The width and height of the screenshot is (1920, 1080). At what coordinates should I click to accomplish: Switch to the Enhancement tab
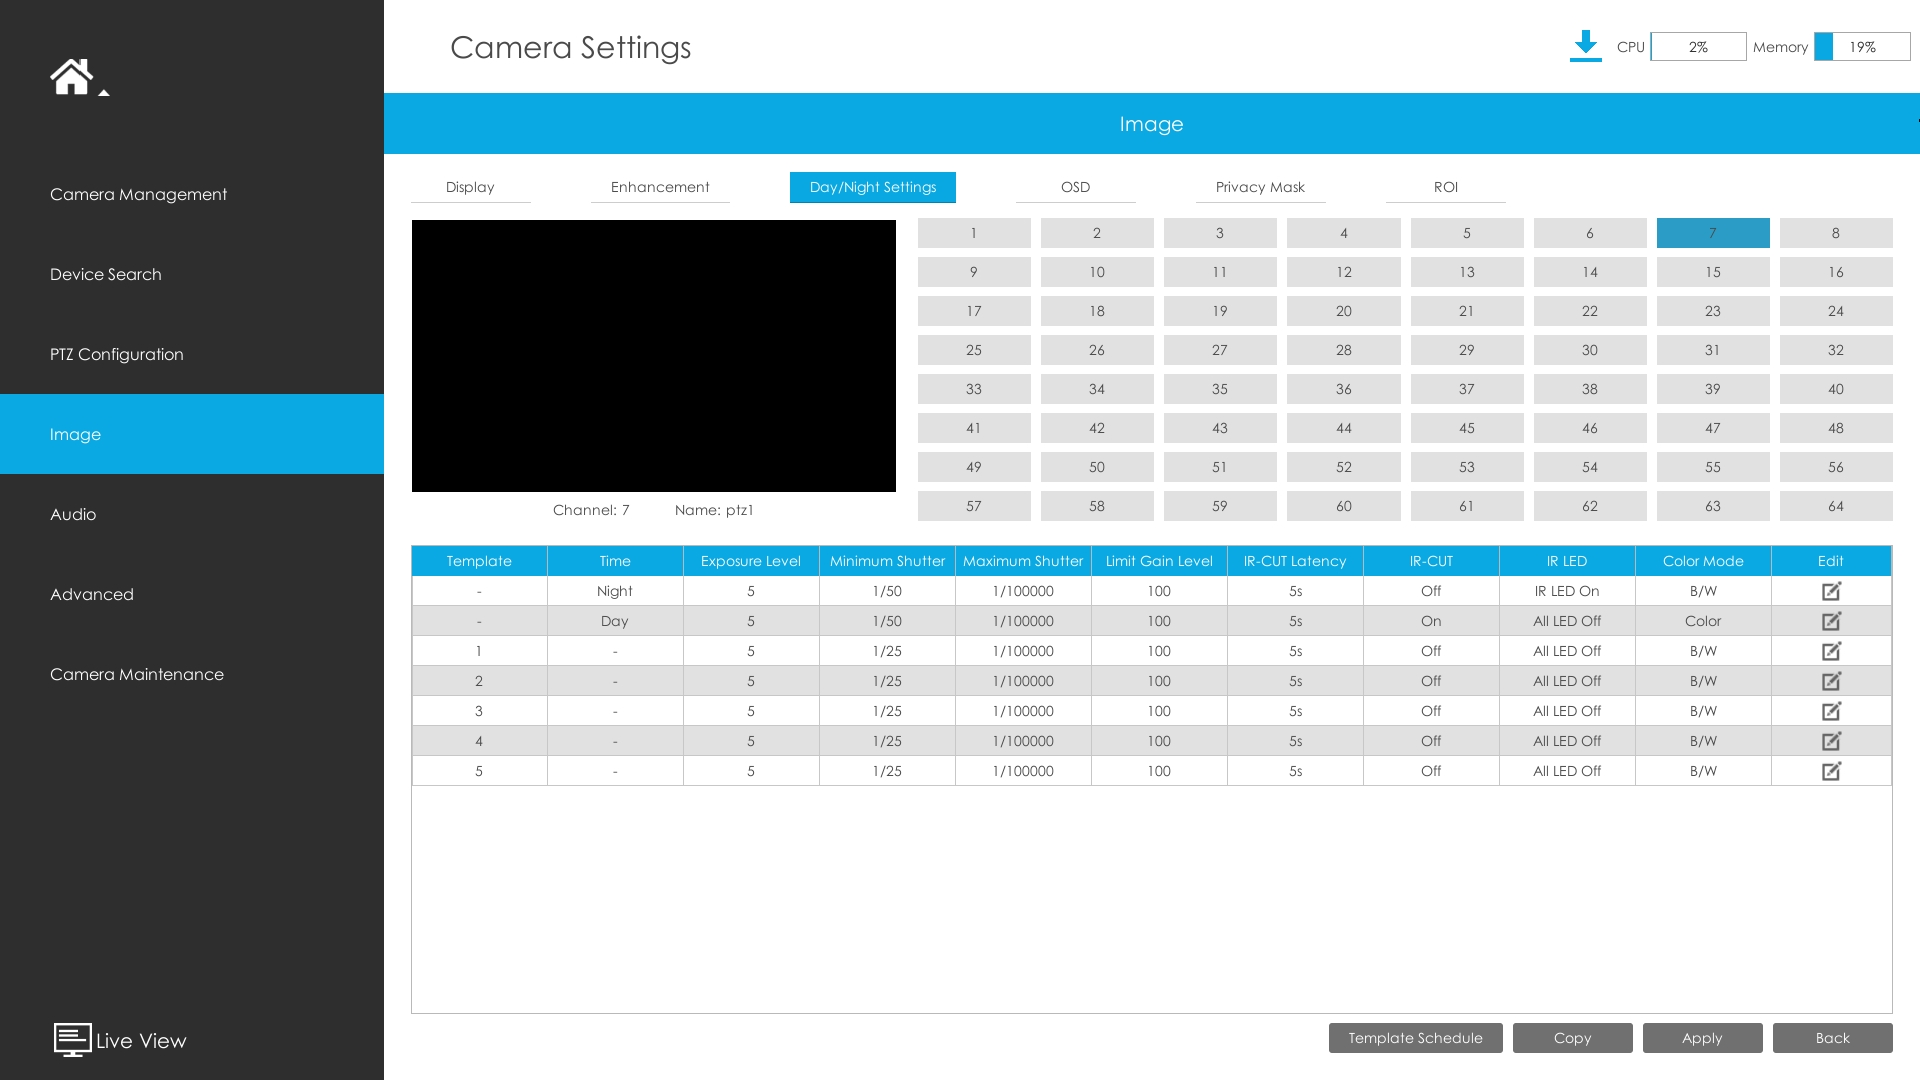click(x=660, y=187)
